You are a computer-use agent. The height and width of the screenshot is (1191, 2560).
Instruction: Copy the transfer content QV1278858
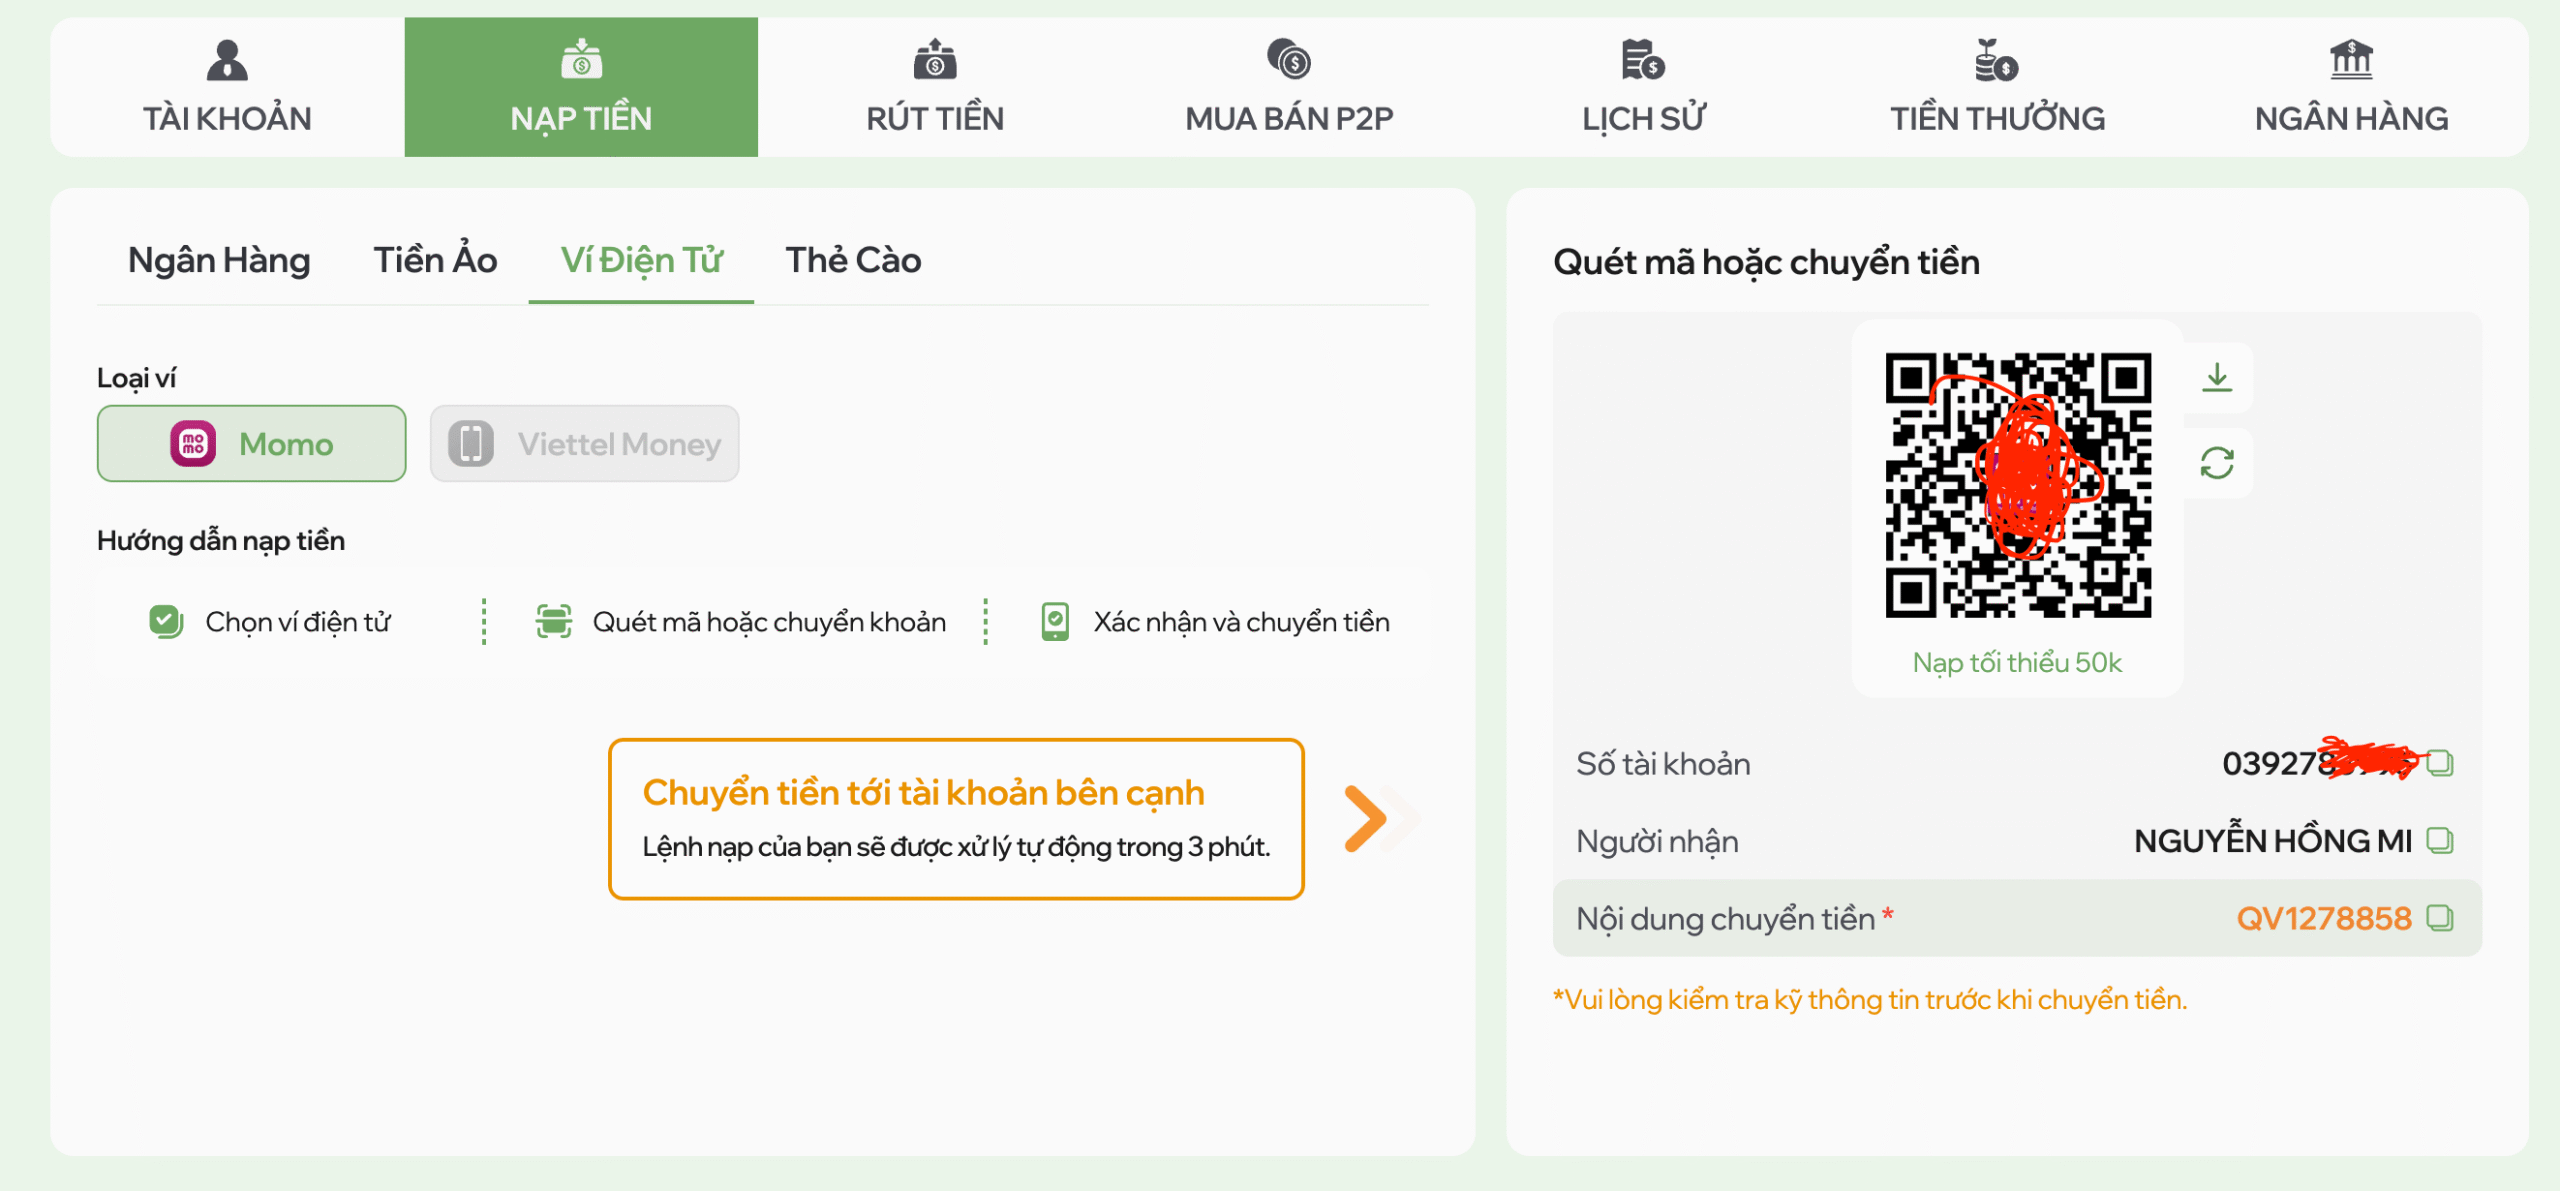click(2440, 918)
